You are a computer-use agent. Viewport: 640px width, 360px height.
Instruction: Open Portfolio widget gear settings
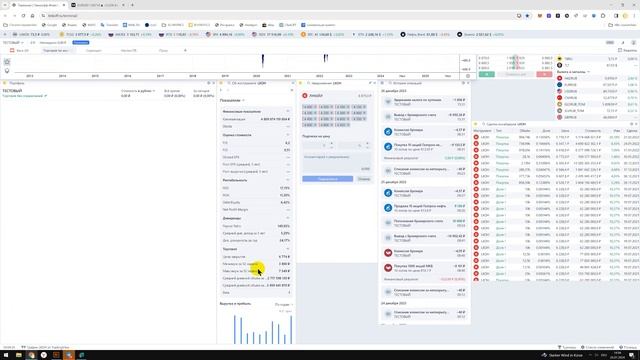(209, 83)
